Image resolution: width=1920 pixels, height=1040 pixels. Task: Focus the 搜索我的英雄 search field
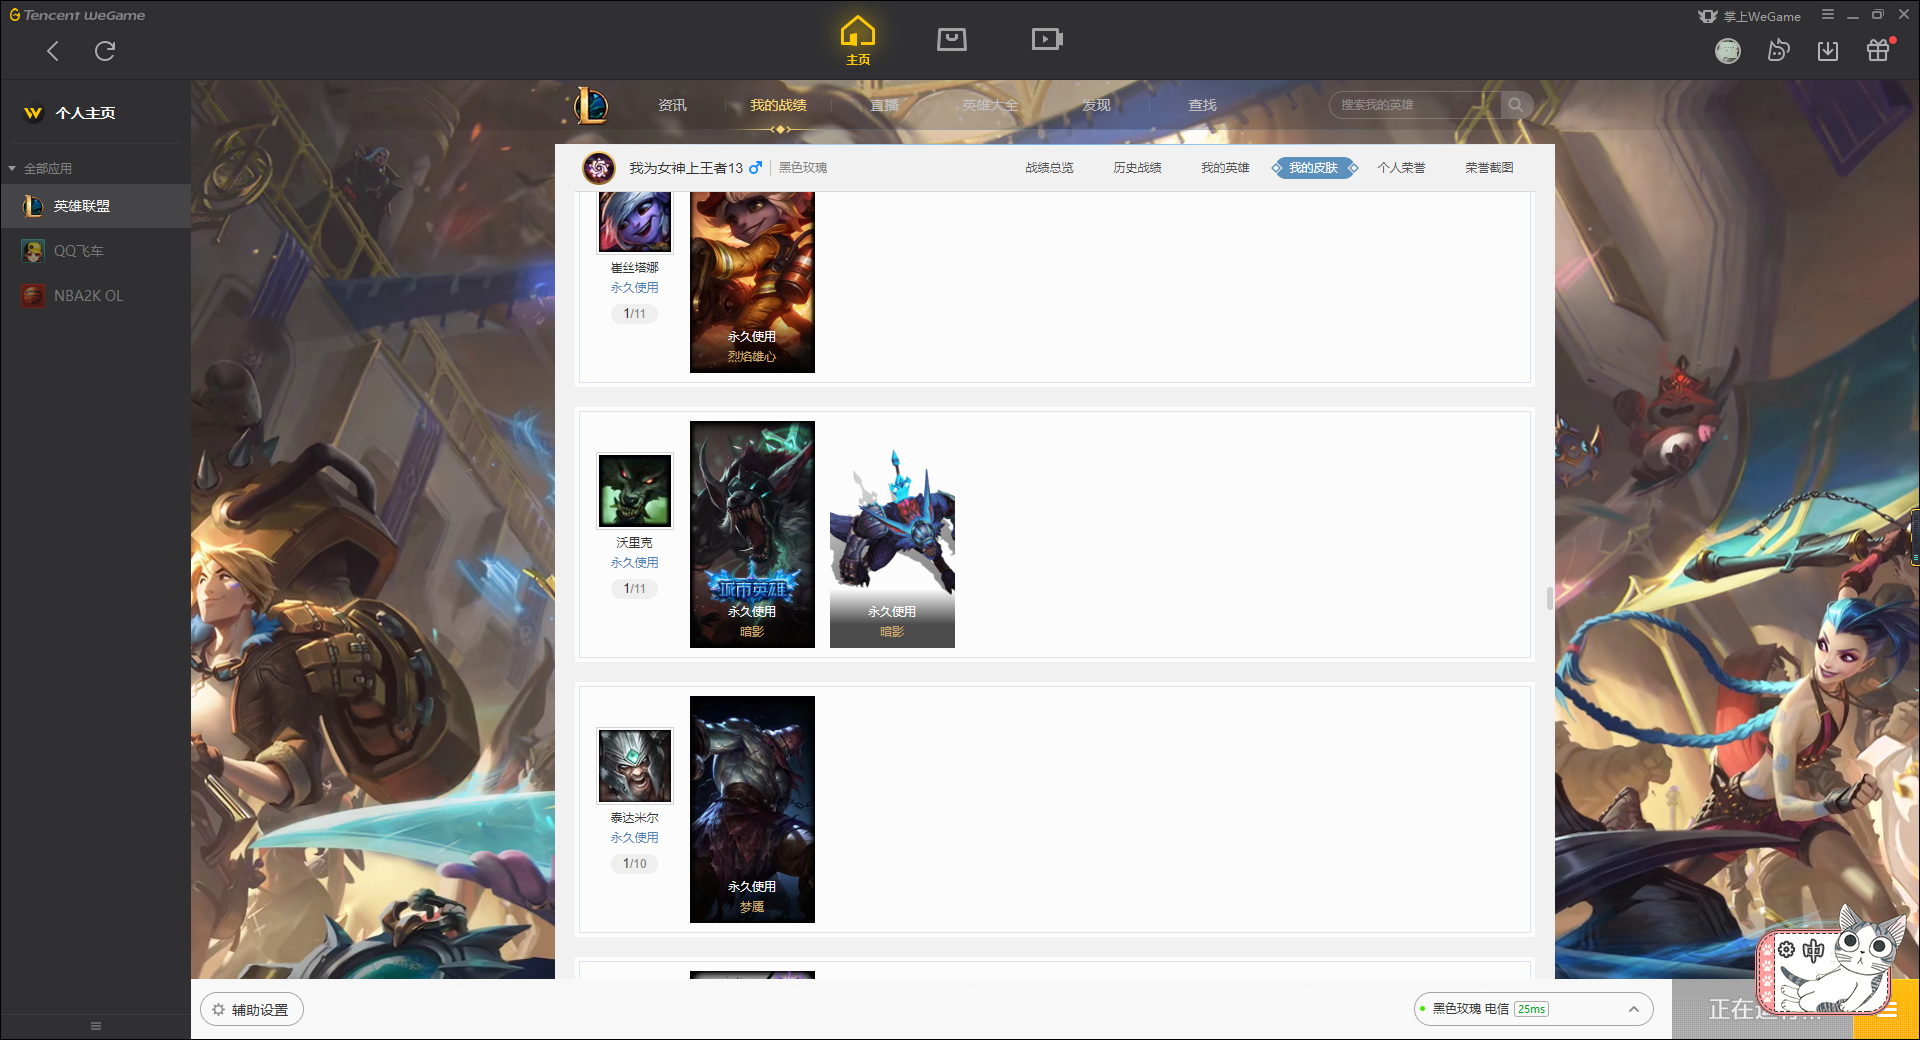pos(1415,105)
